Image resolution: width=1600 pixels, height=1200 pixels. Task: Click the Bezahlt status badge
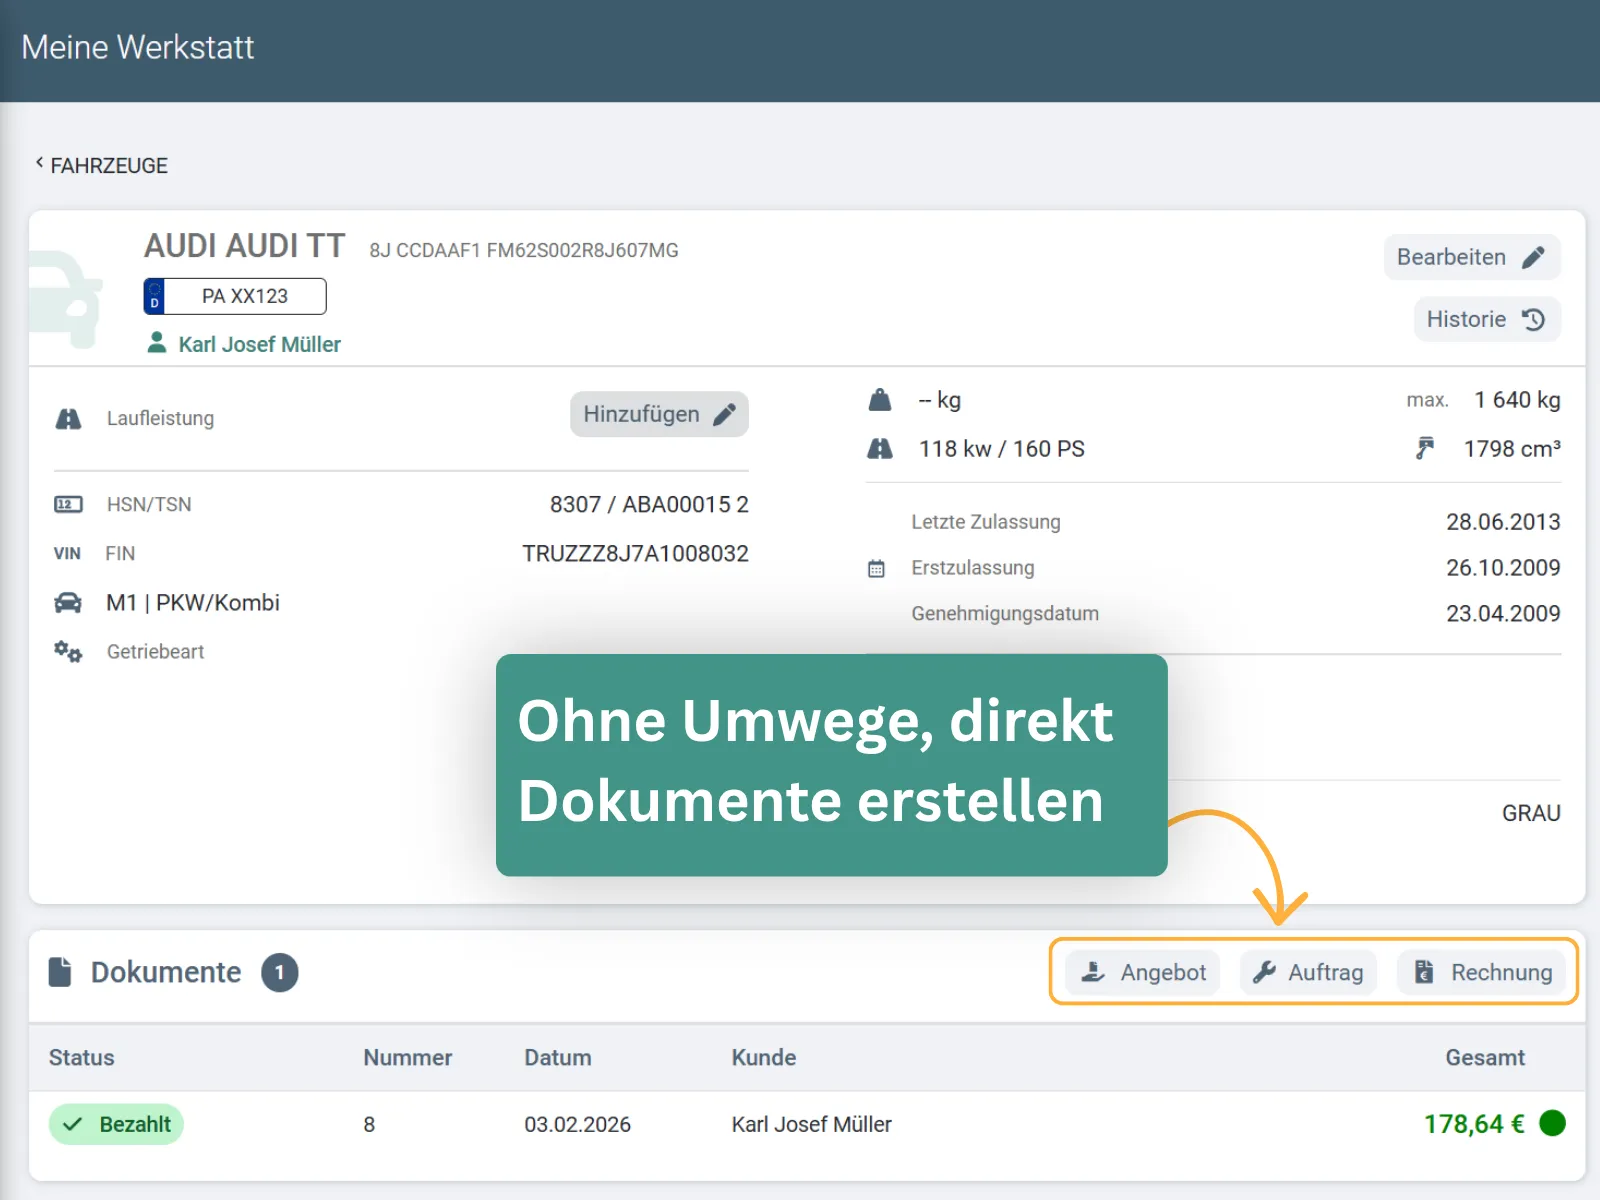pos(116,1124)
